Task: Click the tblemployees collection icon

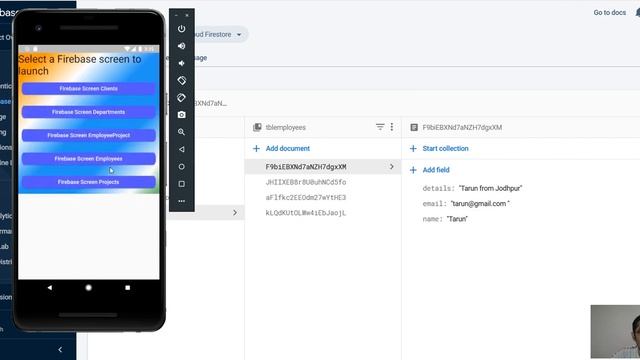Action: point(257,127)
